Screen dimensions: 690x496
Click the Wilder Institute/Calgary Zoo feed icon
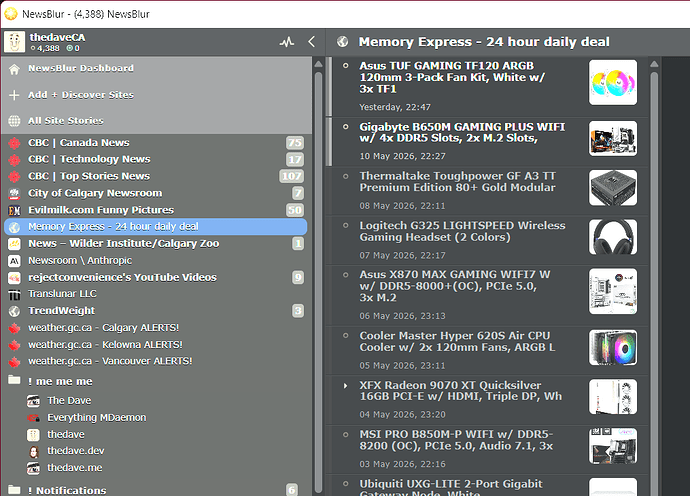[x=14, y=244]
